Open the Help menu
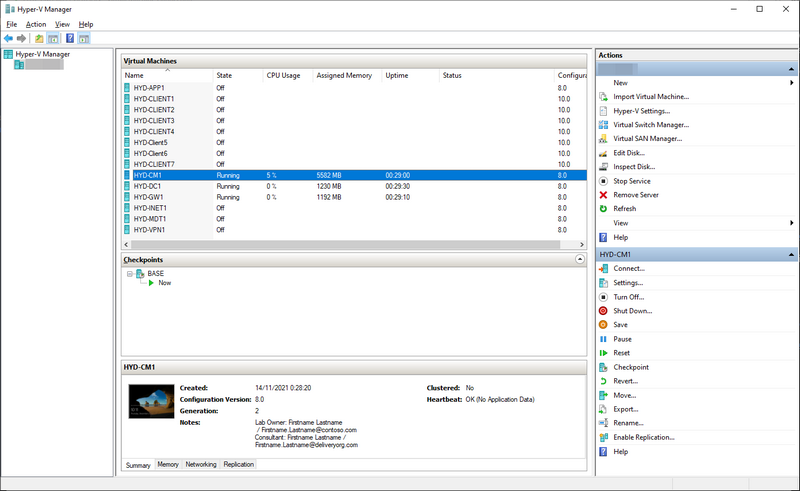The width and height of the screenshot is (800, 491). click(x=86, y=24)
